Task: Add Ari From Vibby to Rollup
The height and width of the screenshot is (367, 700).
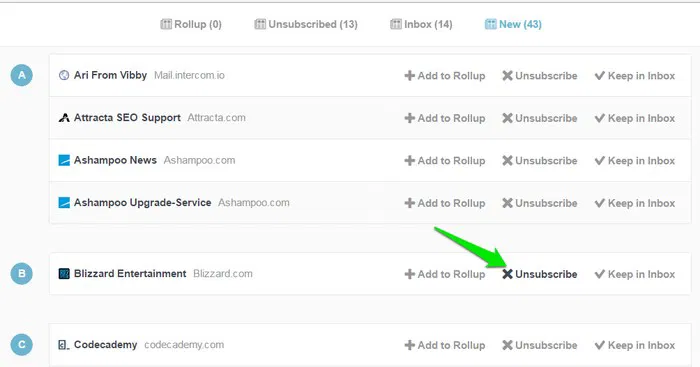Action: click(445, 76)
